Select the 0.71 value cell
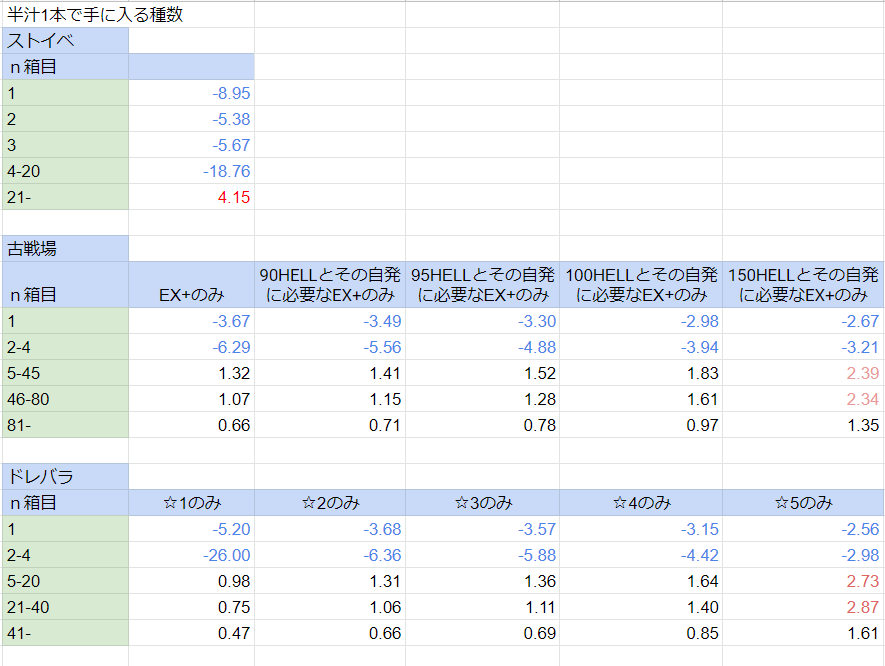This screenshot has width=885, height=666. click(x=330, y=424)
